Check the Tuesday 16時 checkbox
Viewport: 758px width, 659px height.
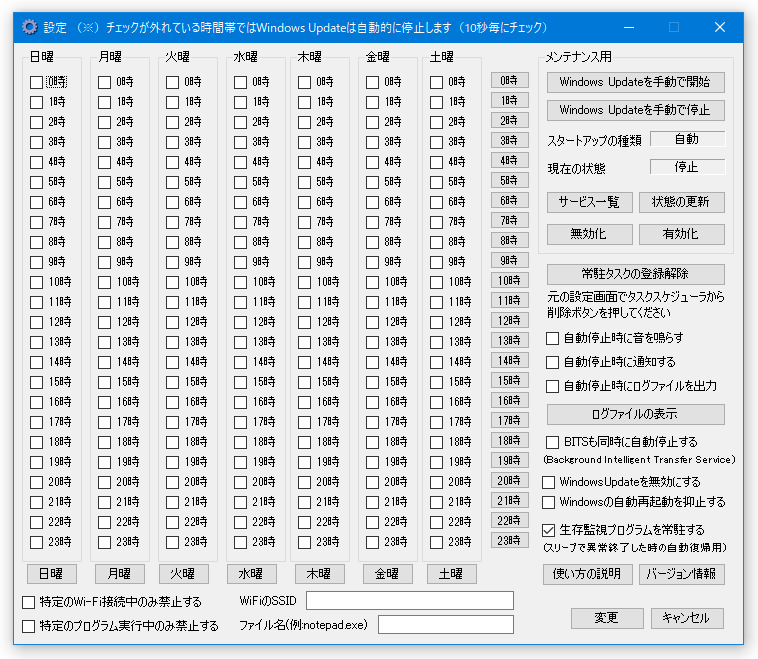point(173,402)
